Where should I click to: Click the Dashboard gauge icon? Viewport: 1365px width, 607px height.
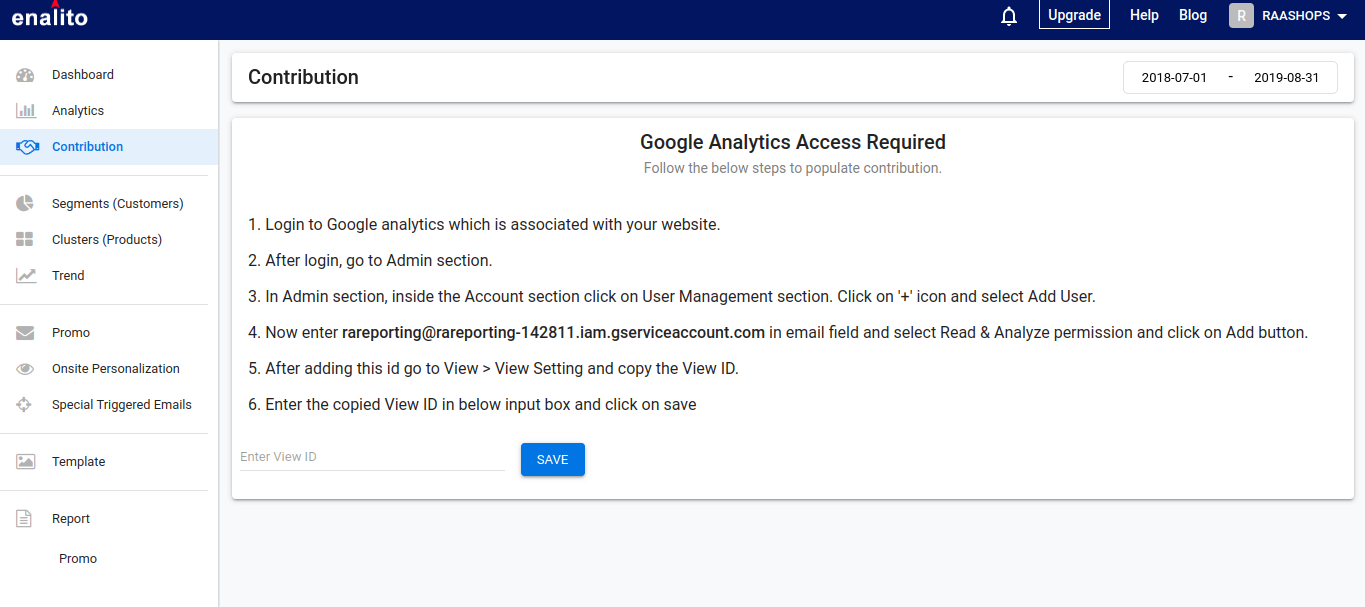tap(26, 75)
